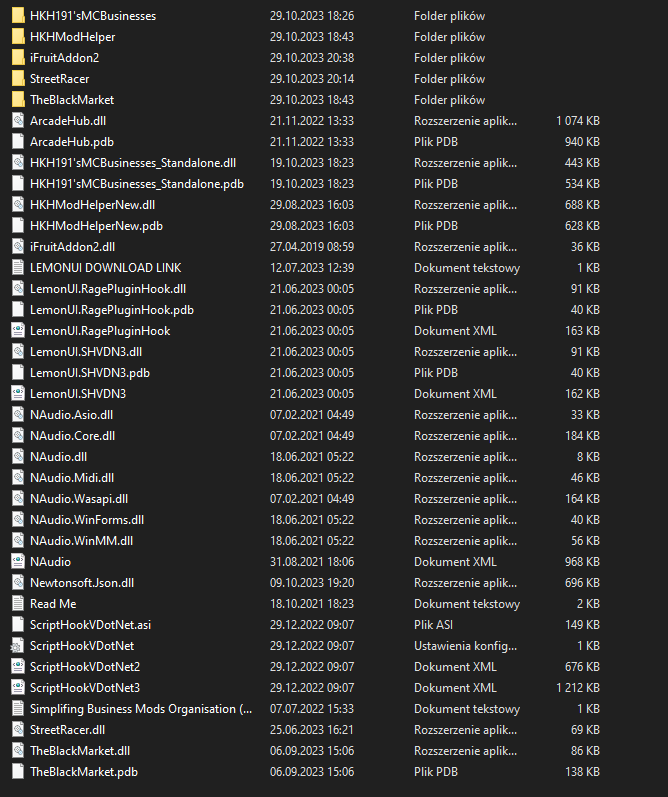This screenshot has height=797, width=668.
Task: Click the NAudio XML document icon
Action: point(18,562)
